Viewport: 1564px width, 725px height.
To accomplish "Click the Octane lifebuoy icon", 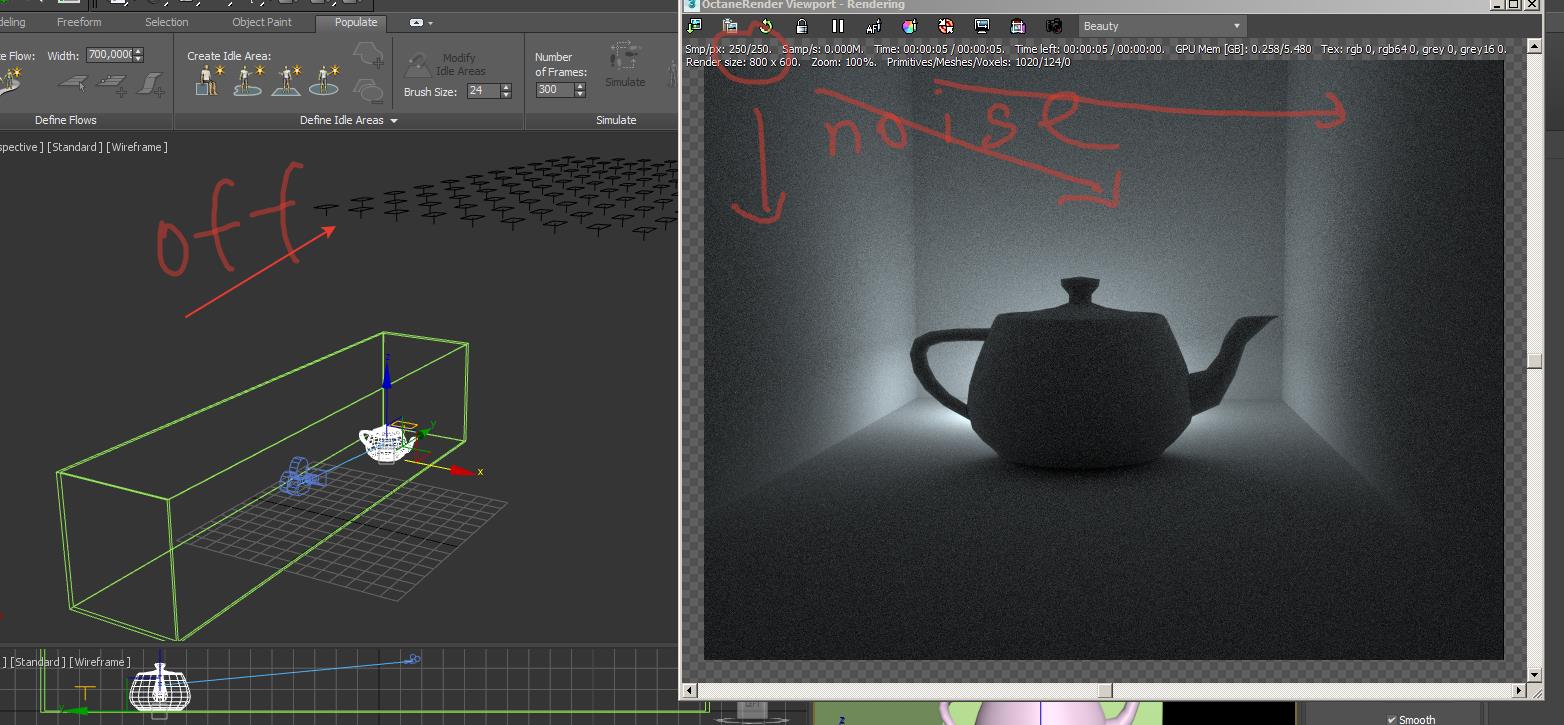I will pos(945,26).
